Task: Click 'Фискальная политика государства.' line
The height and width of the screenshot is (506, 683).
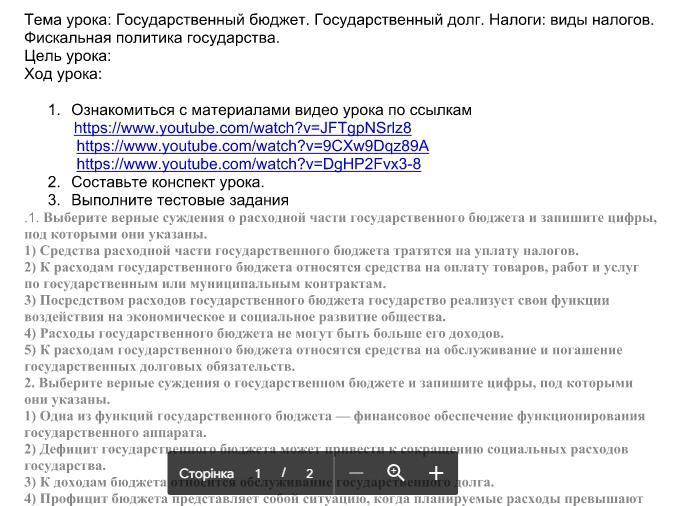Action: click(x=152, y=38)
